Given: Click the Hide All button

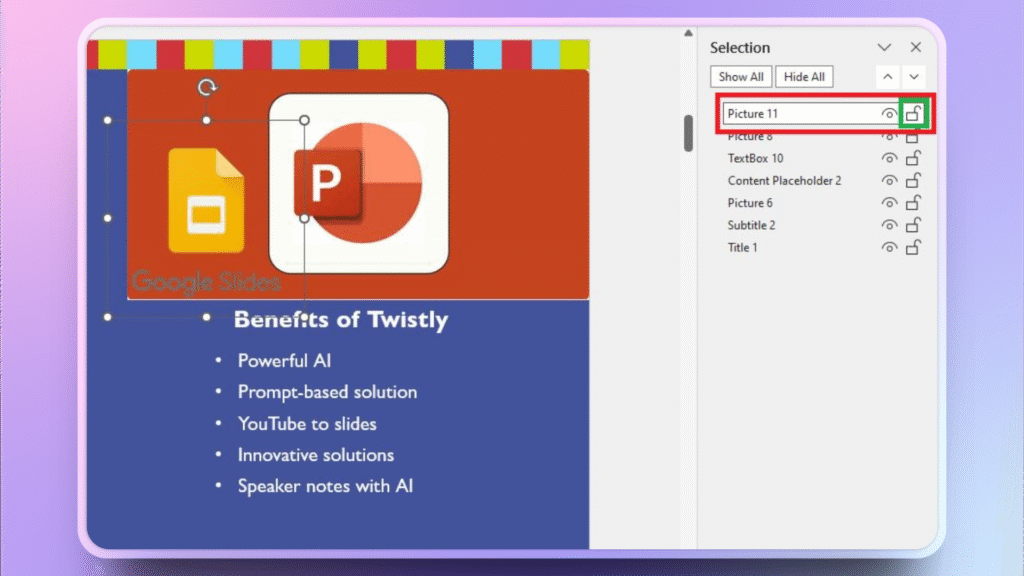Looking at the screenshot, I should click(x=804, y=76).
